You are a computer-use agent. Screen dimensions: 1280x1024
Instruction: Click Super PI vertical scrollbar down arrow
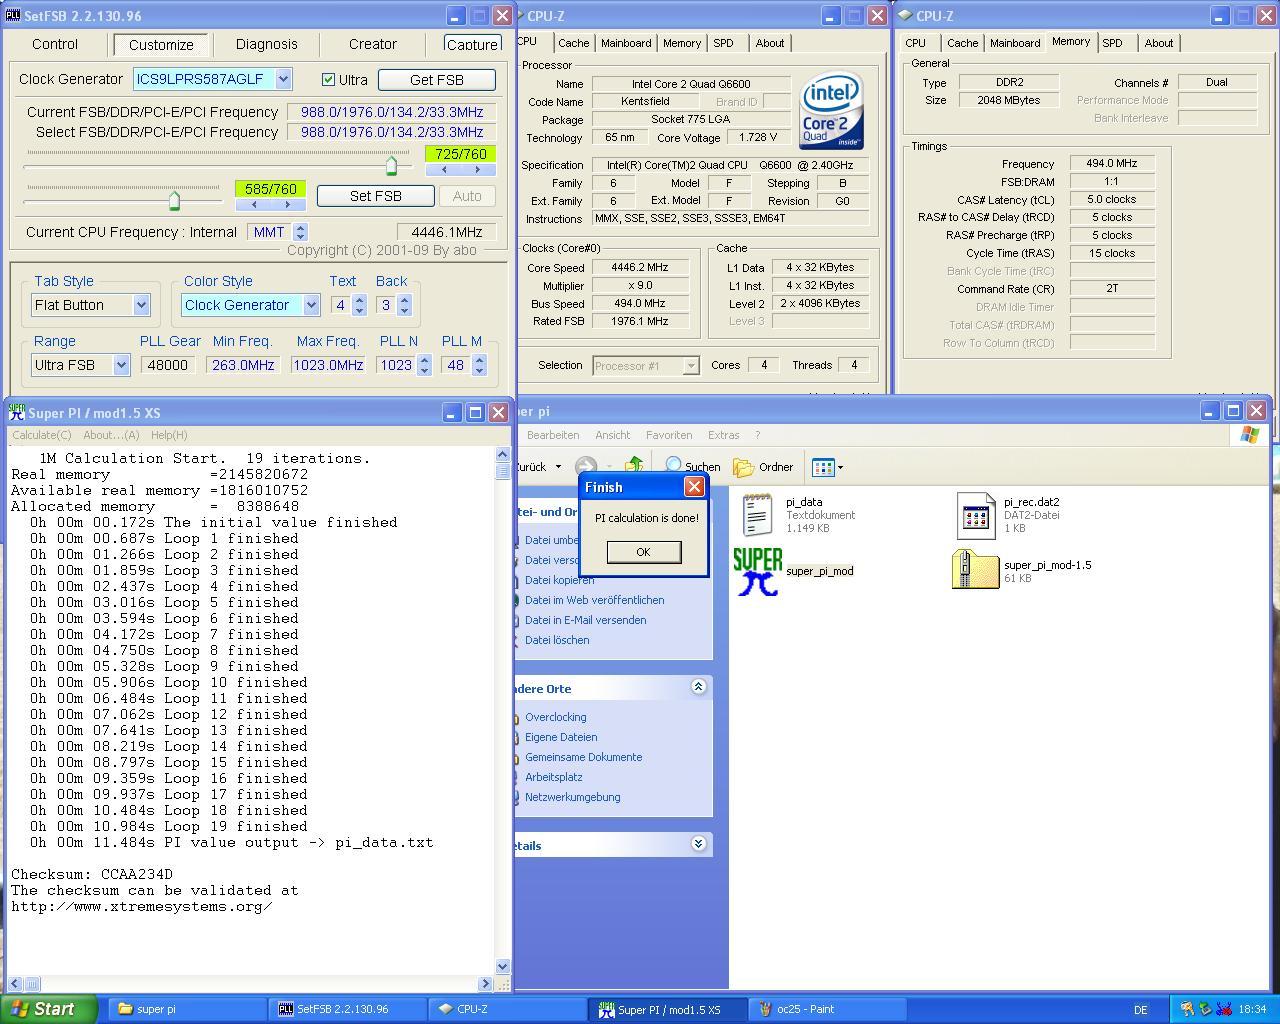[x=503, y=967]
